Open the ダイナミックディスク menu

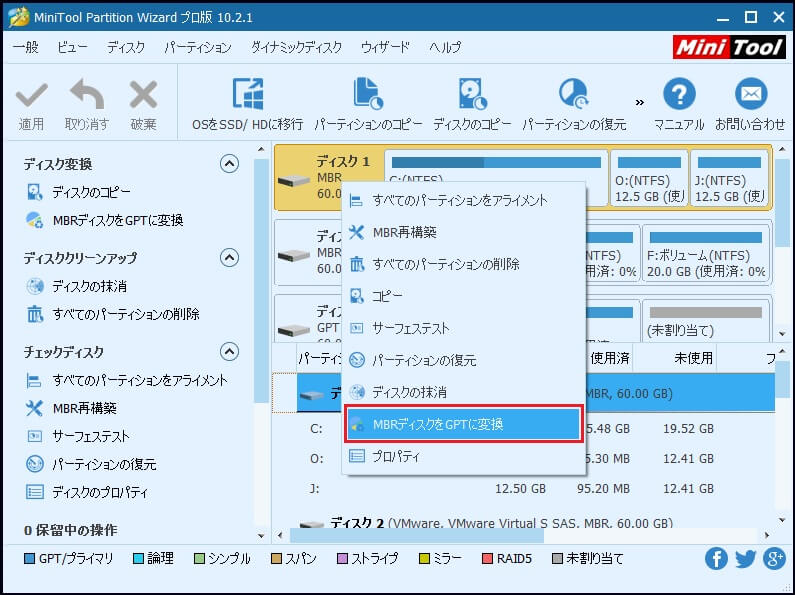[297, 47]
